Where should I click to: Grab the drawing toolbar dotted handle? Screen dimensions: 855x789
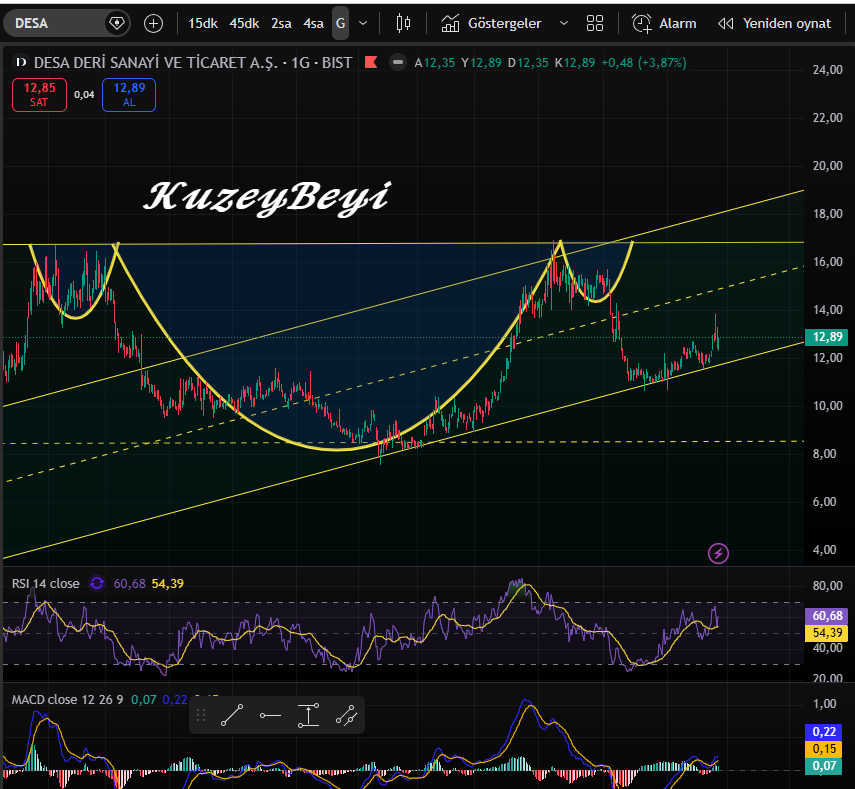(x=201, y=715)
